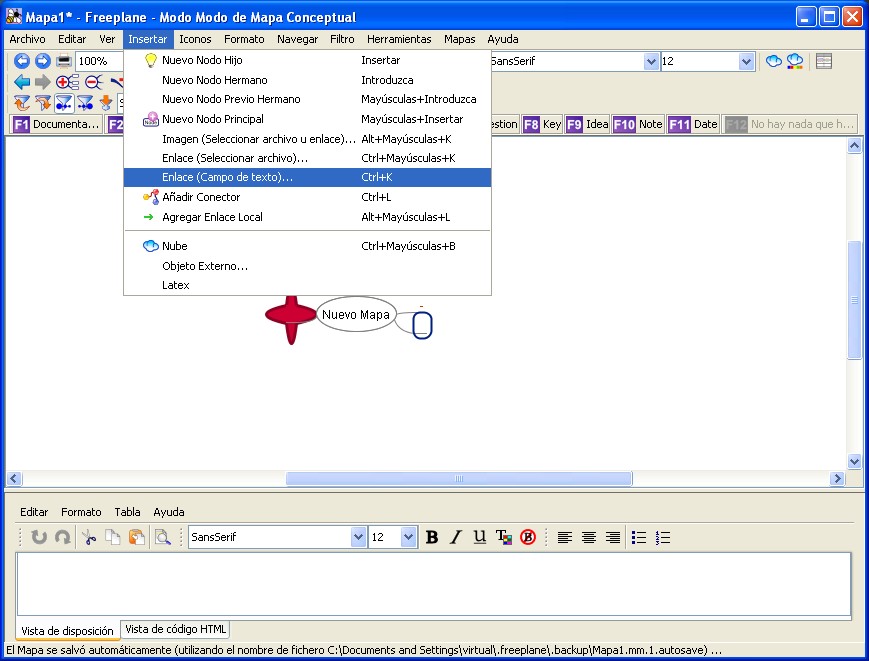Open the Archivo menu
Image resolution: width=869 pixels, height=661 pixels.
27,39
